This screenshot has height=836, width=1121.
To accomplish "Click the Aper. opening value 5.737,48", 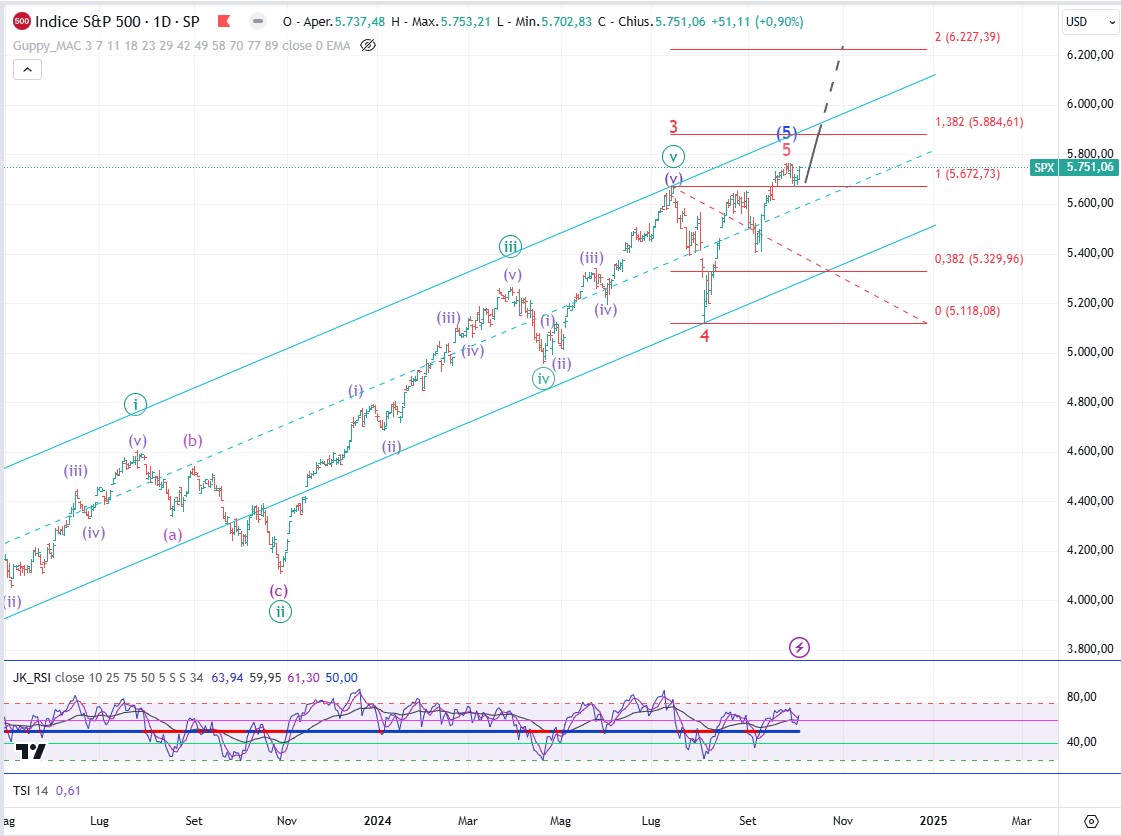I will coord(360,21).
